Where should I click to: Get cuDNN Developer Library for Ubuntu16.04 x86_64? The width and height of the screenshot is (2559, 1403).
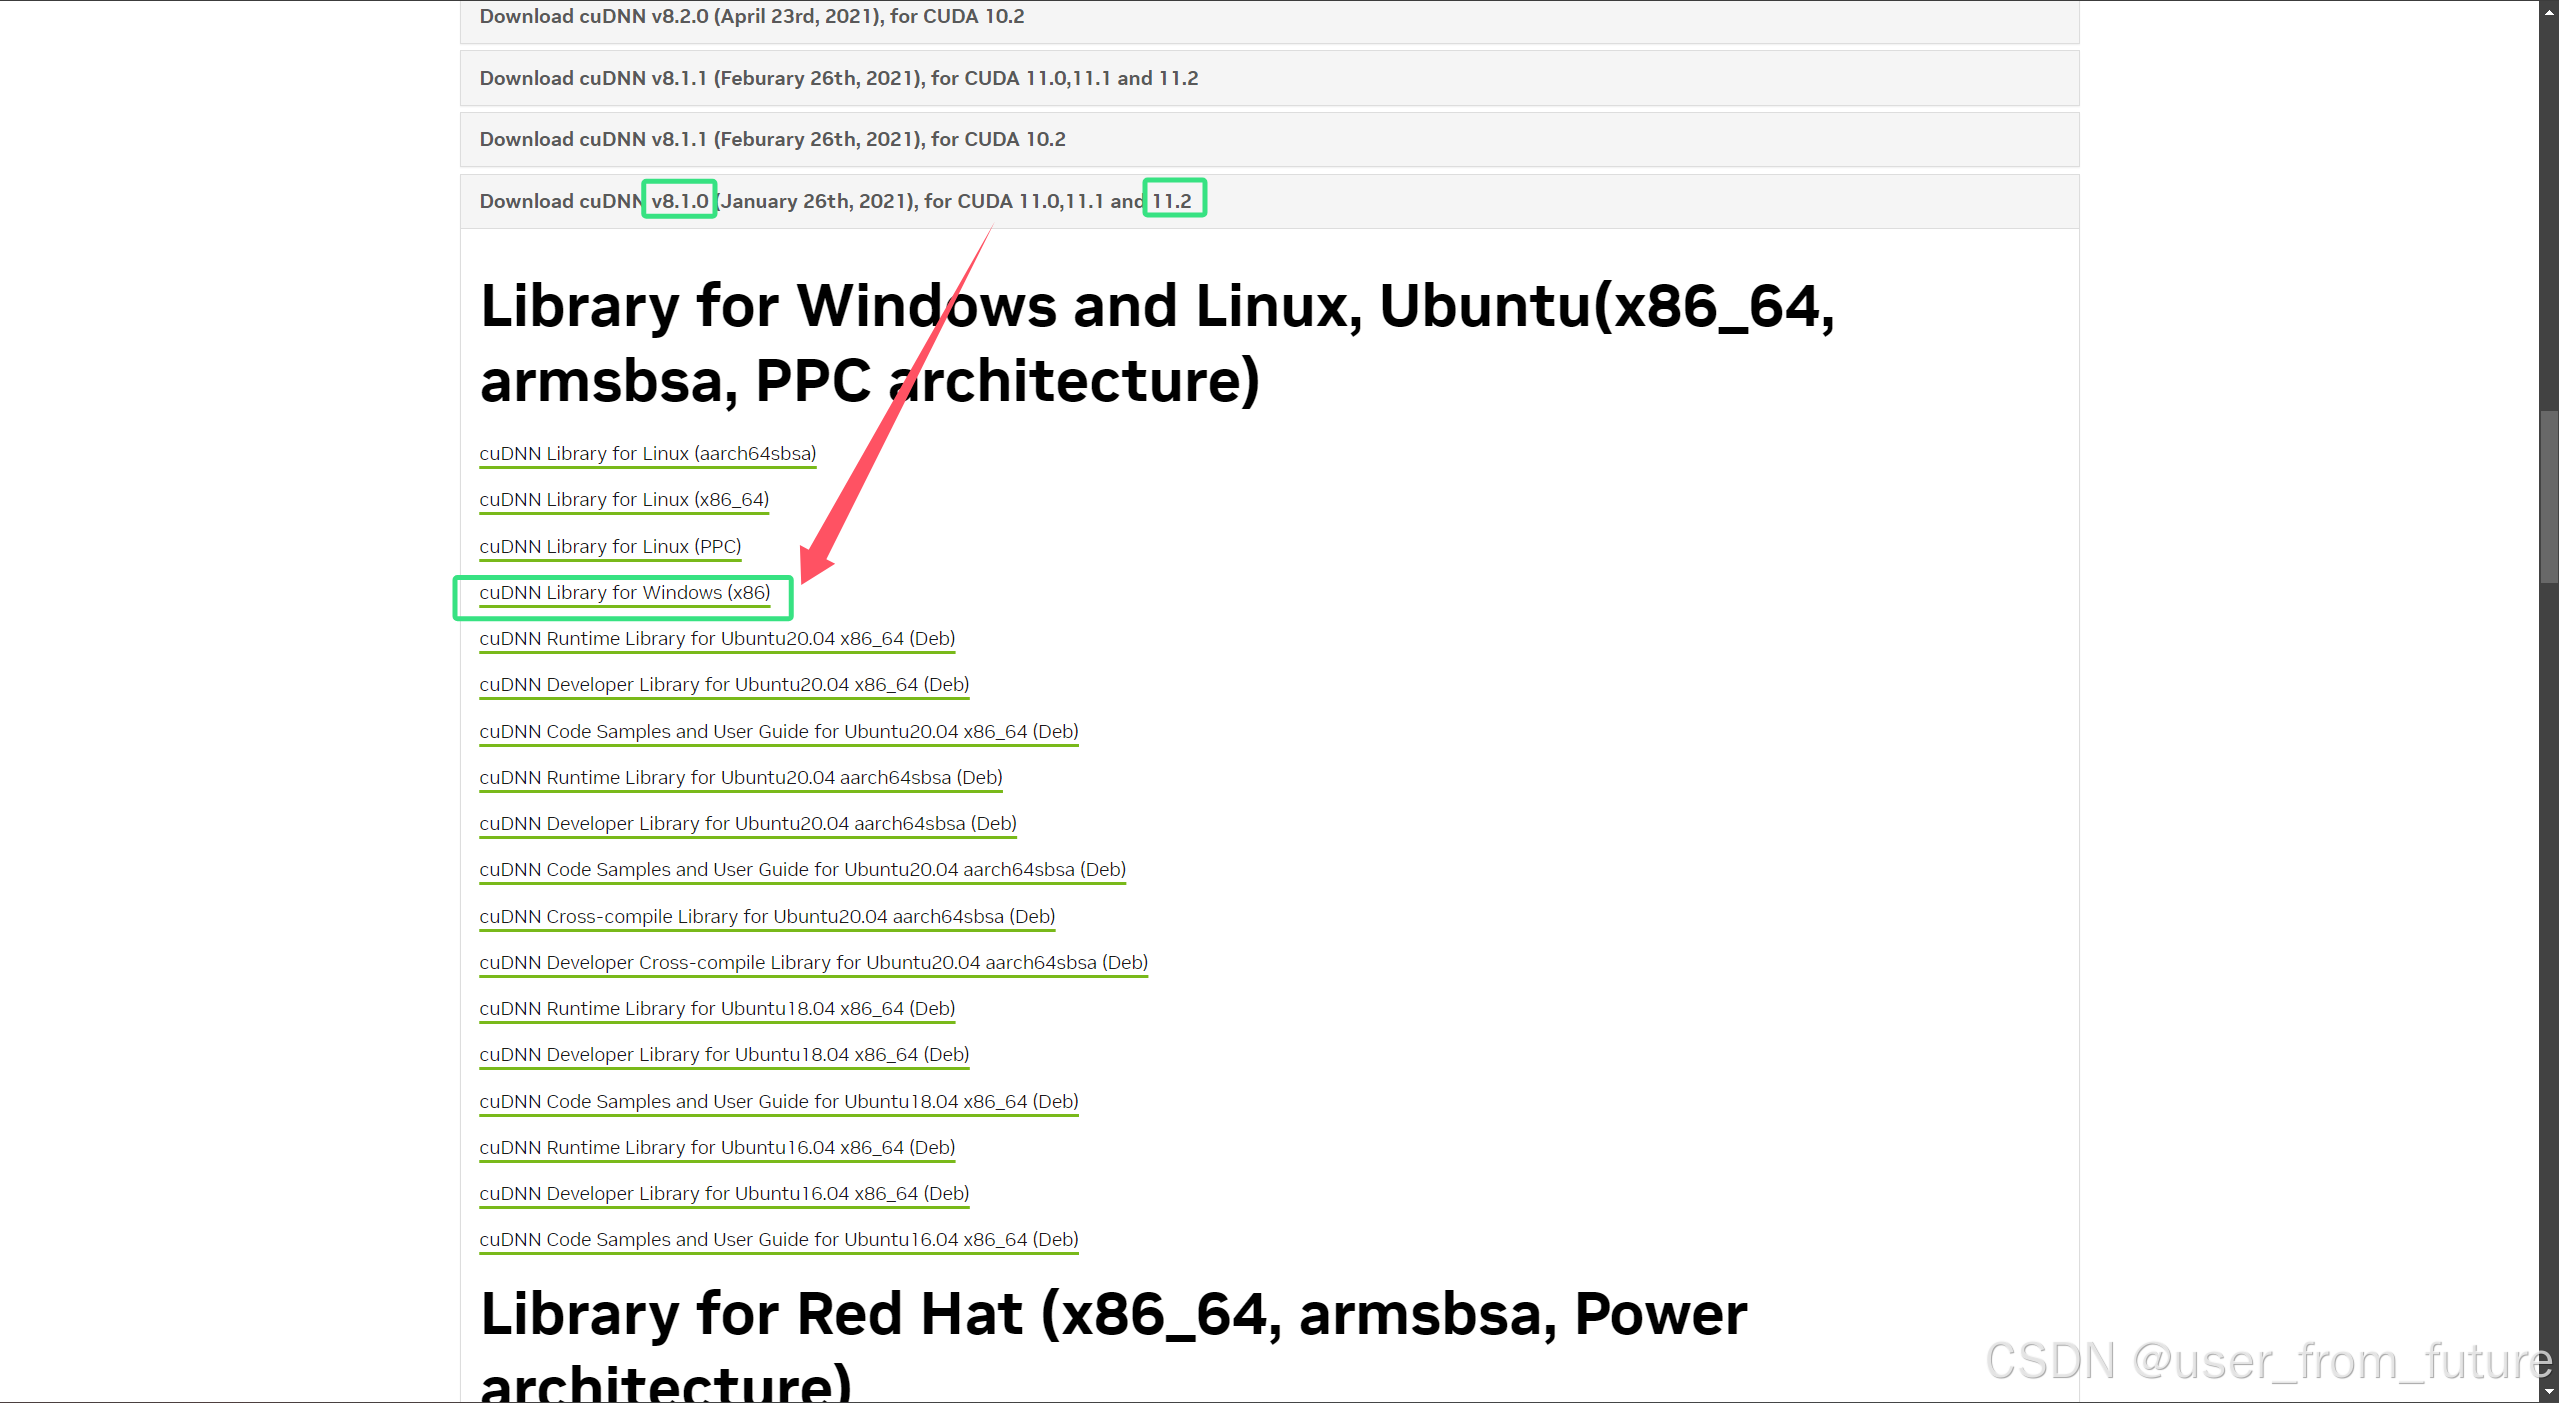click(724, 1194)
